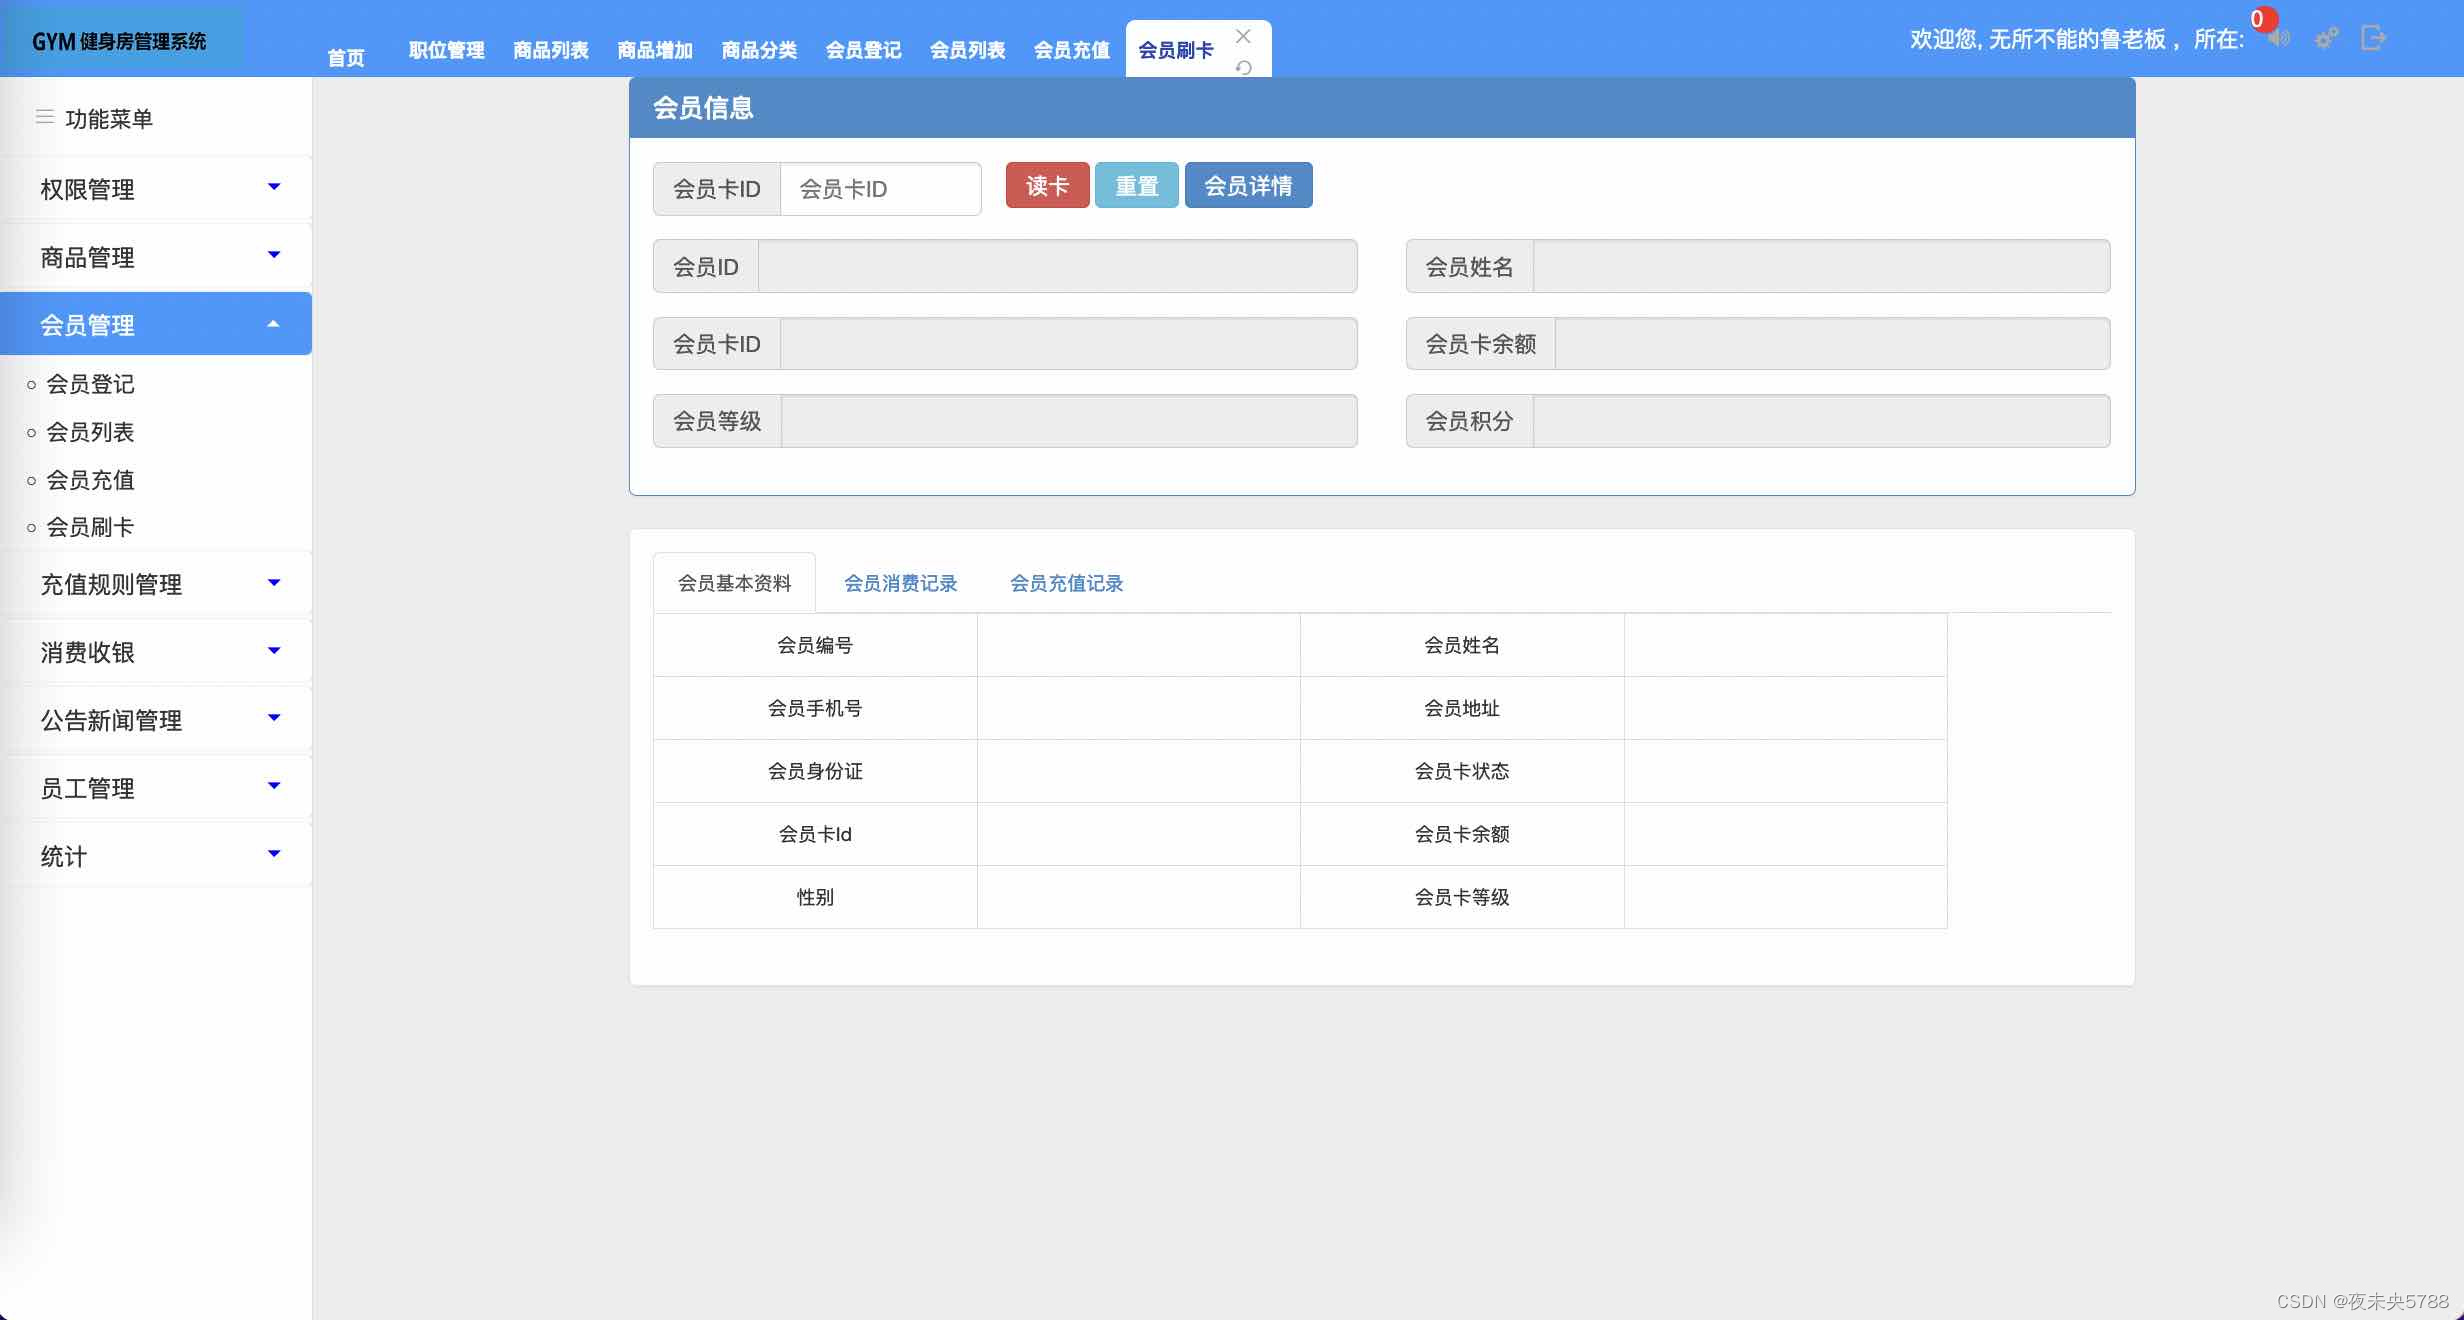
Task: Focus the 会员卡ID input field
Action: (879, 189)
